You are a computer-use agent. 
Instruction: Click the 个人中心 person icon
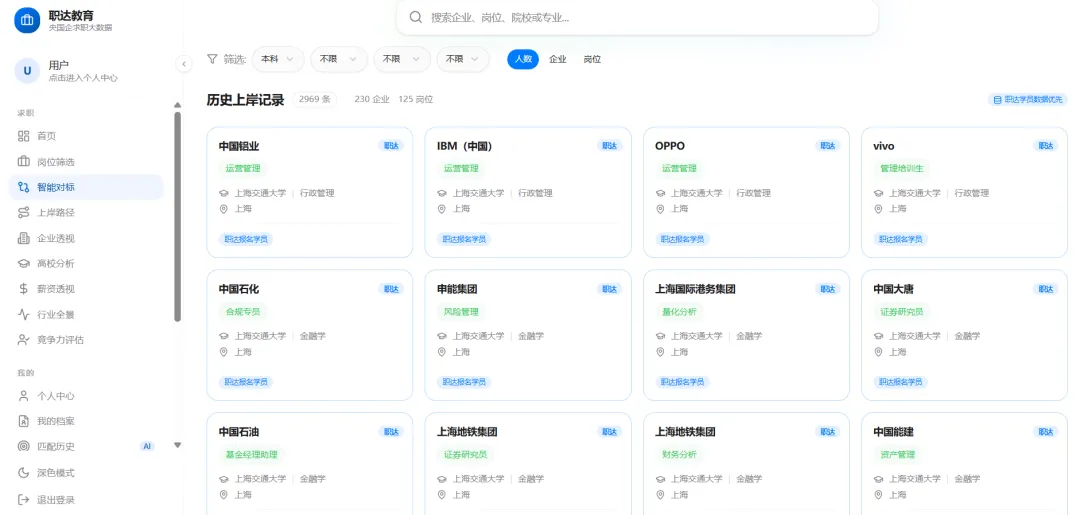23,396
